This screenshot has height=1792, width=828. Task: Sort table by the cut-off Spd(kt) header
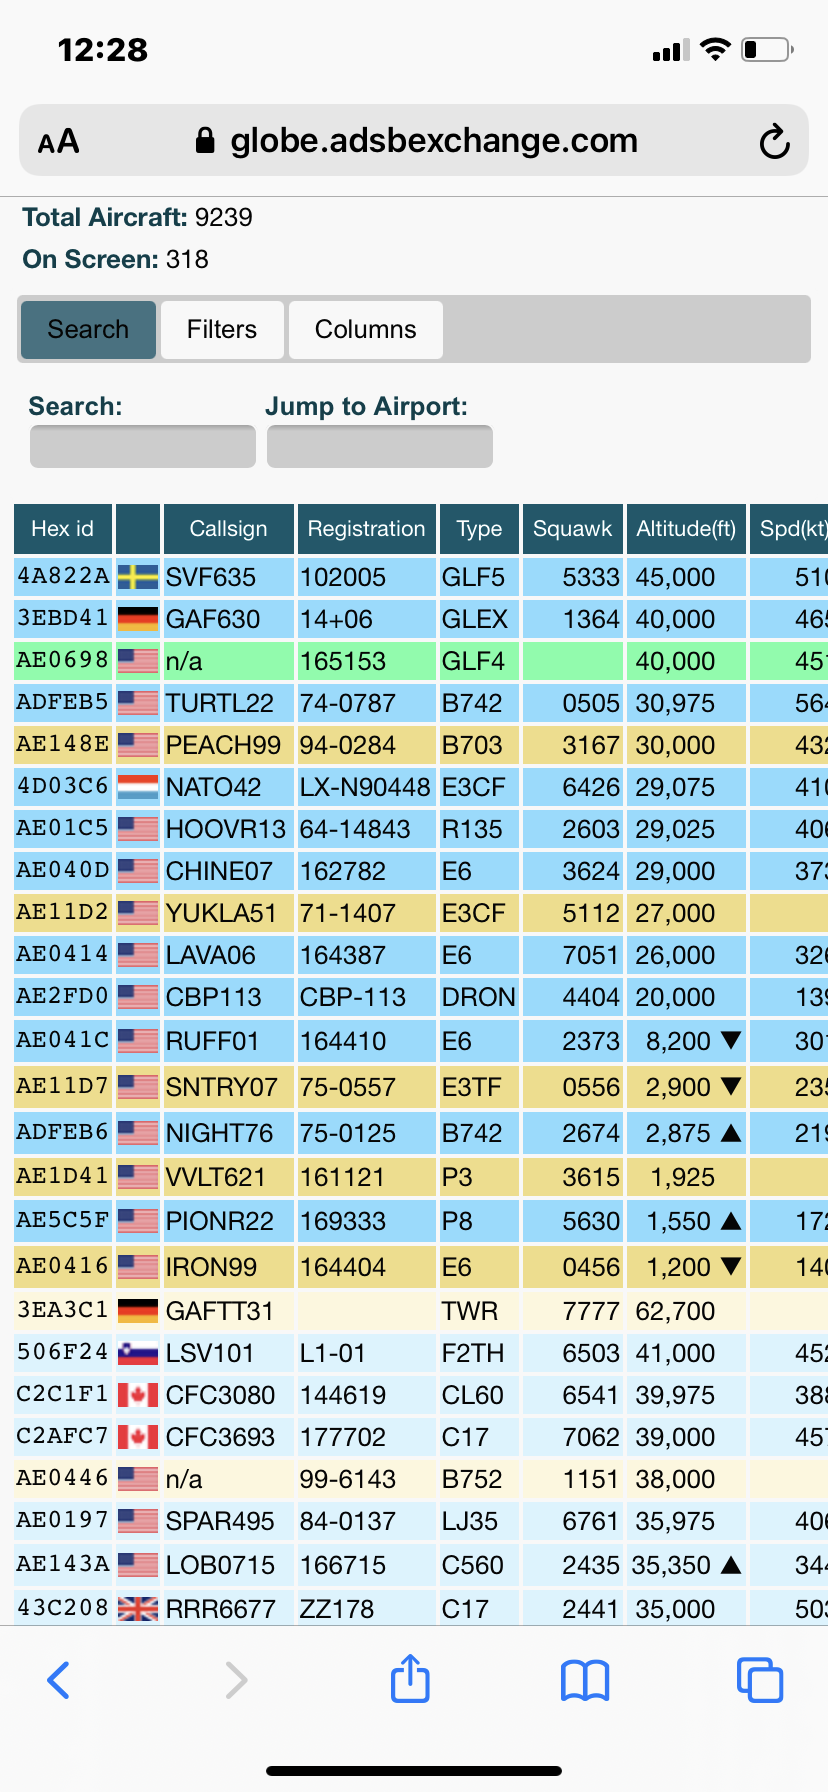tap(789, 529)
